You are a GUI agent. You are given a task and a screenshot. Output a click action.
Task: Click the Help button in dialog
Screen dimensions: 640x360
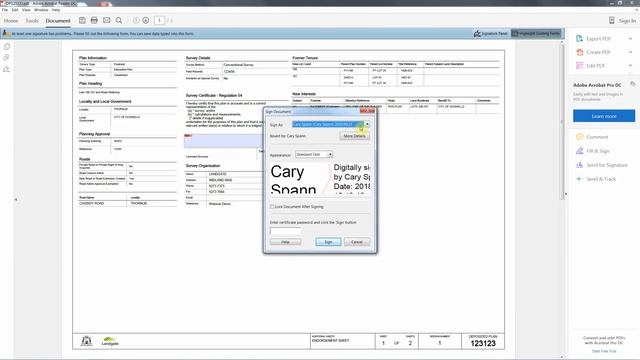coord(285,242)
